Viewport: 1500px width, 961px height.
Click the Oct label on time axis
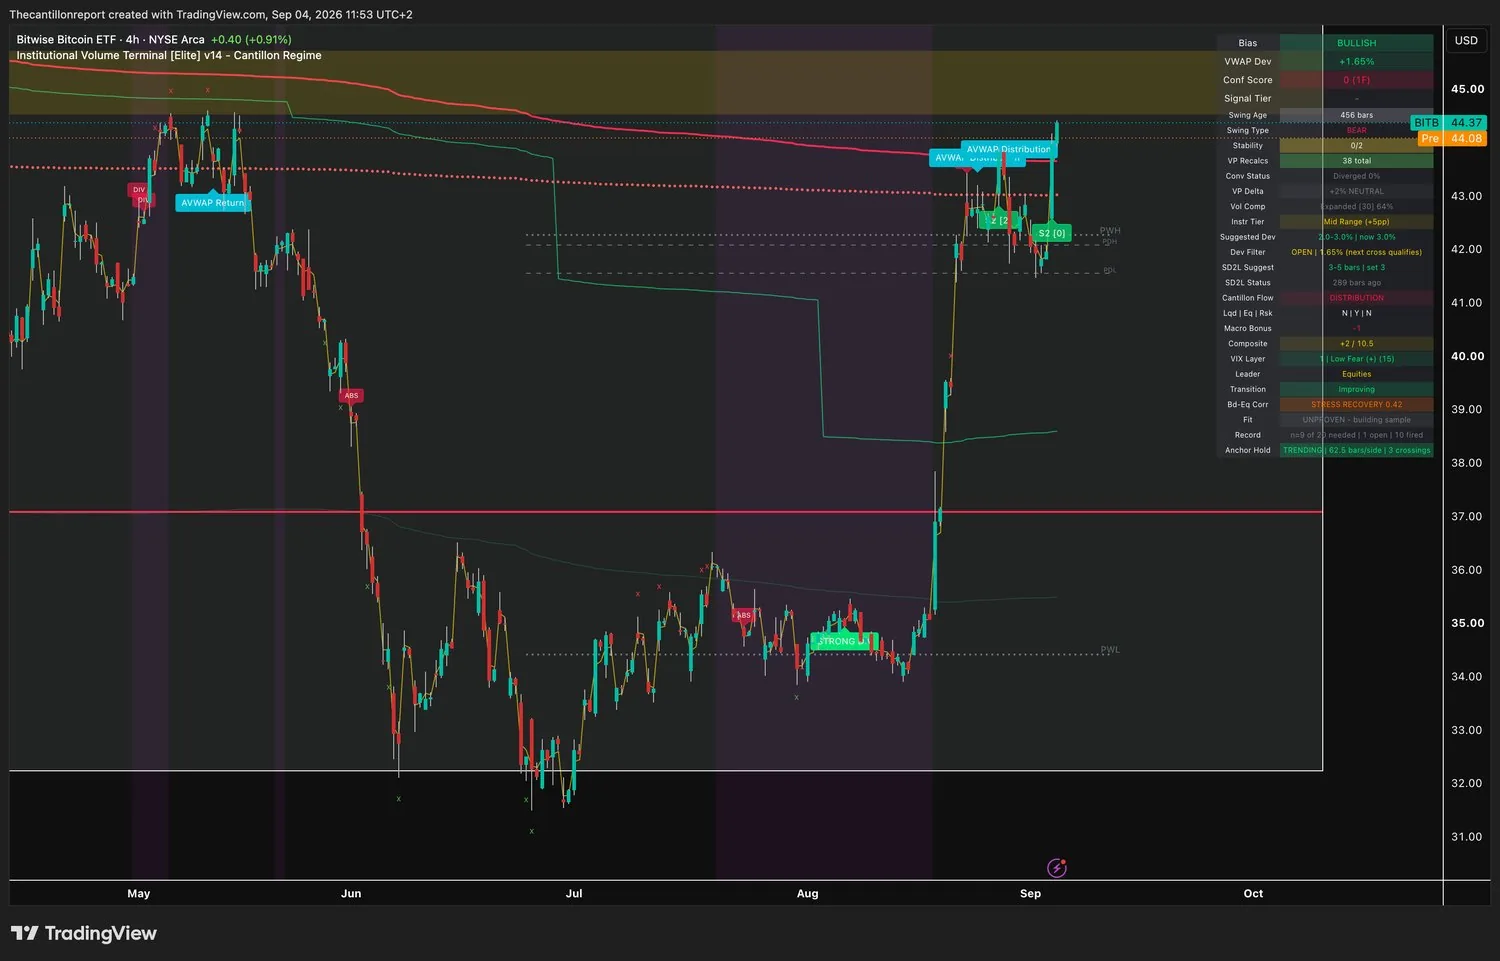point(1253,894)
